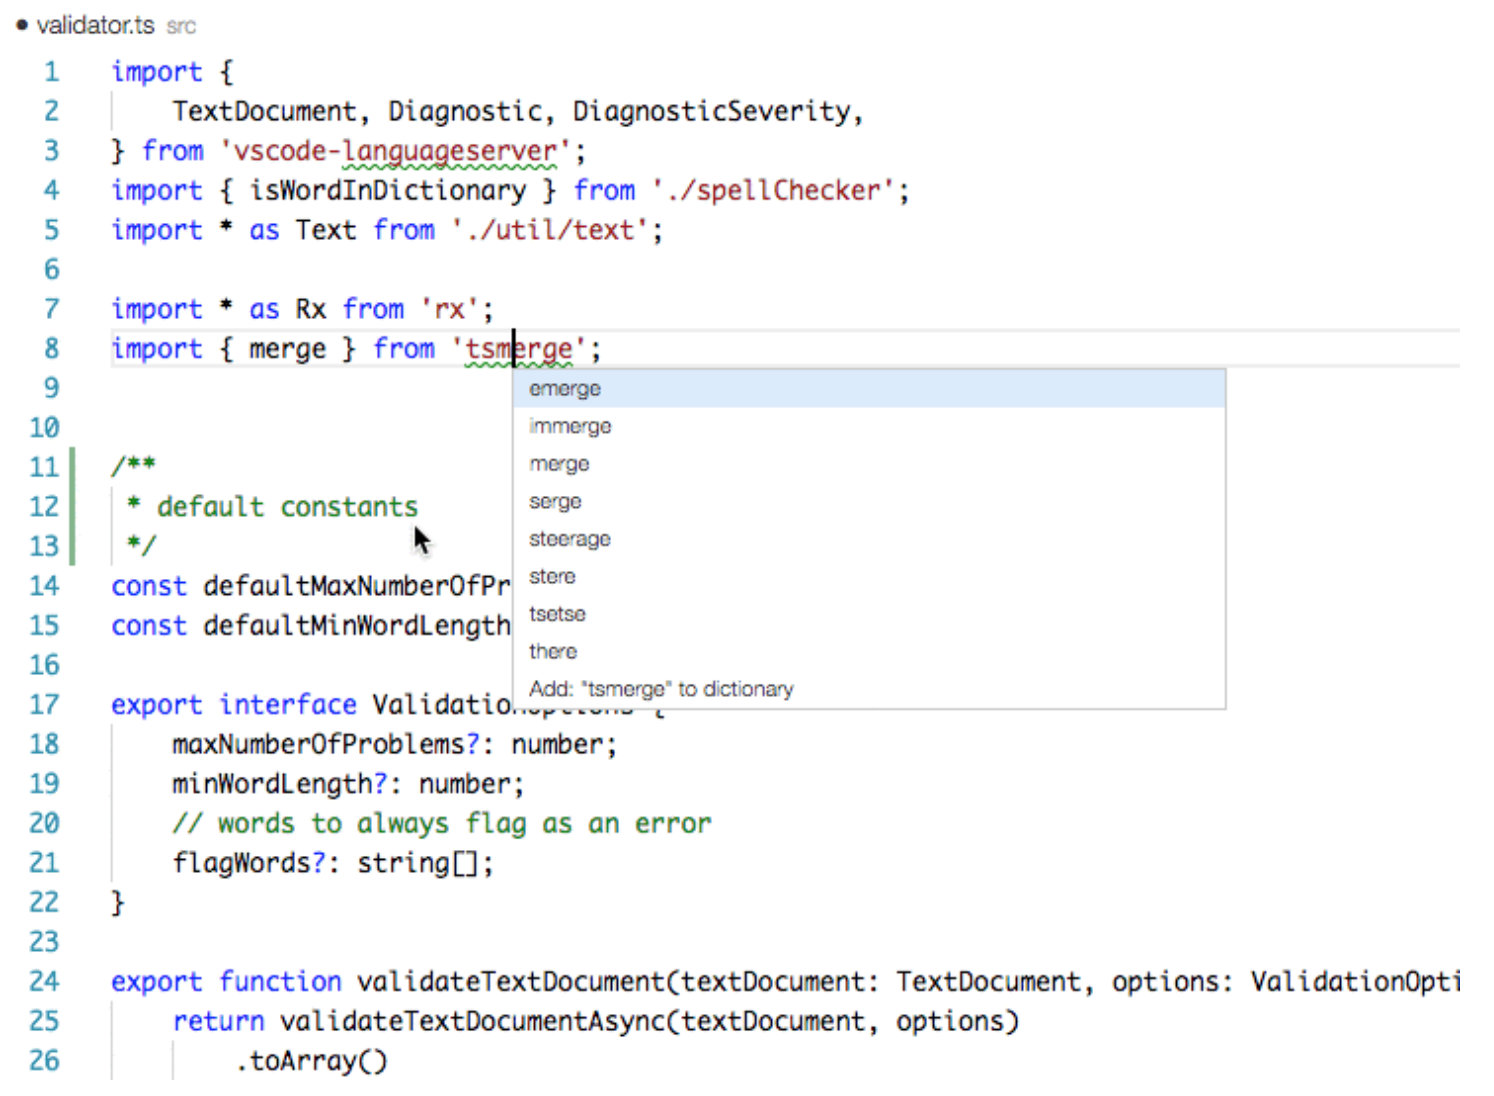Click the src breadcrumb label
The width and height of the screenshot is (1494, 1096).
tap(181, 27)
